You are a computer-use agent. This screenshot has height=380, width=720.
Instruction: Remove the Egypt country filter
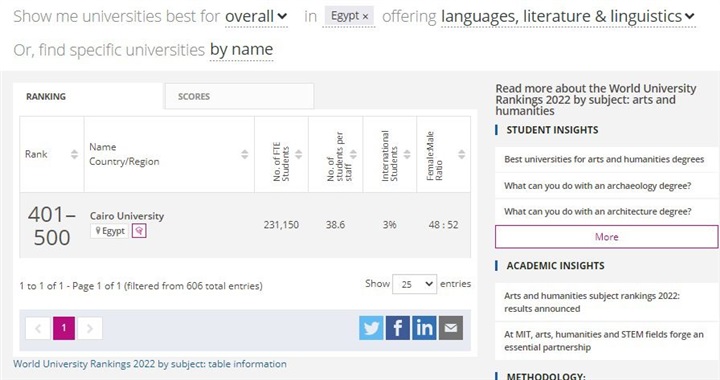point(366,17)
